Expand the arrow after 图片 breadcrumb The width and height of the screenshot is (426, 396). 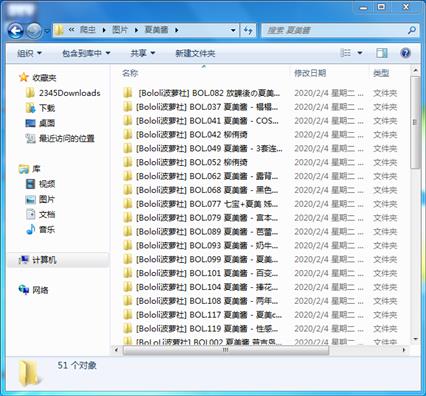pos(136,30)
